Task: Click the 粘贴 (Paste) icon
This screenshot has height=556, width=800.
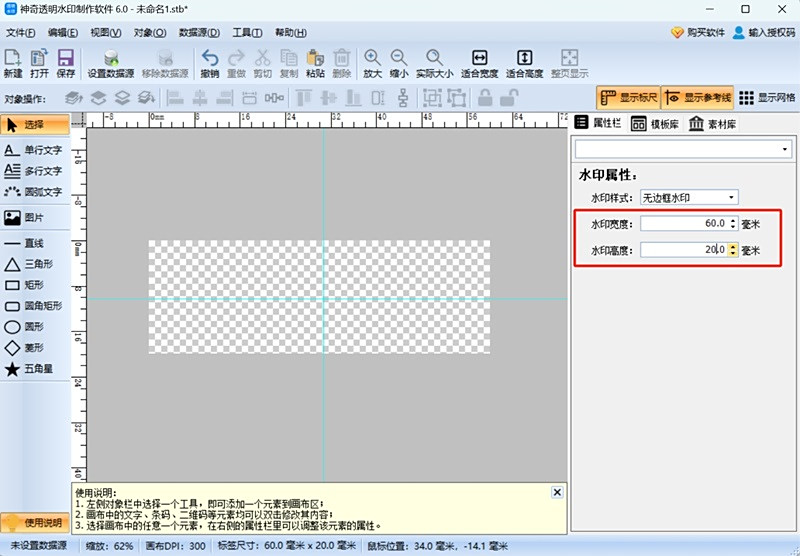Action: point(315,63)
